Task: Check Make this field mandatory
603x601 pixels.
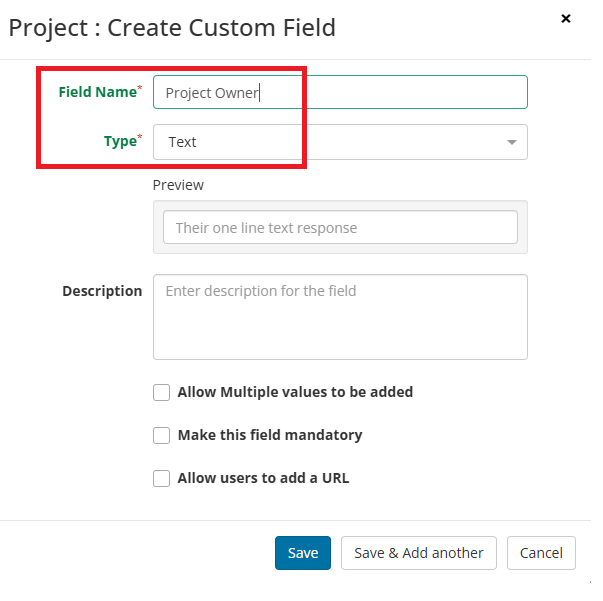Action: 162,435
